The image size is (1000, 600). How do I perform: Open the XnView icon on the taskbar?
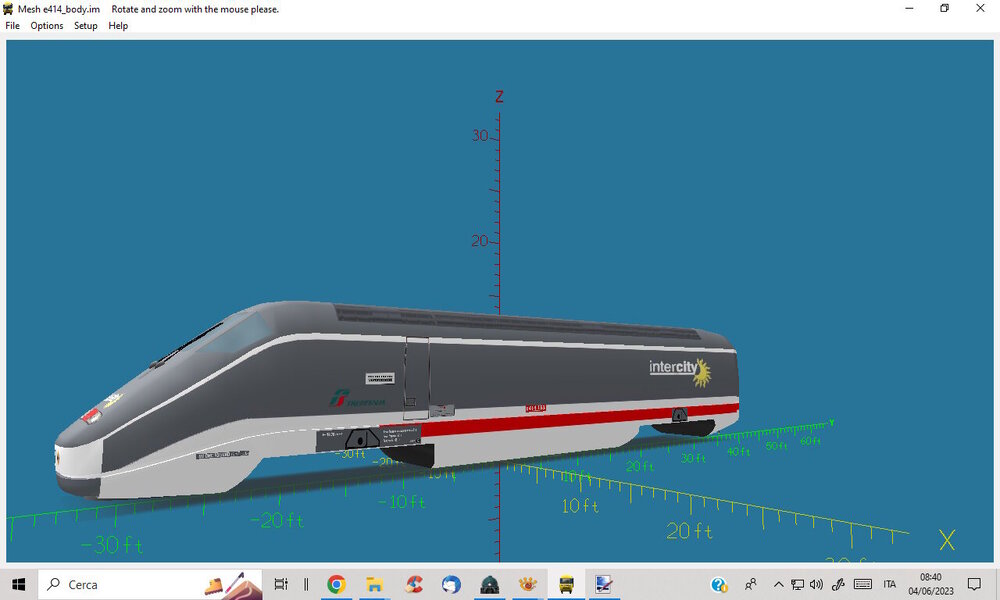[527, 584]
